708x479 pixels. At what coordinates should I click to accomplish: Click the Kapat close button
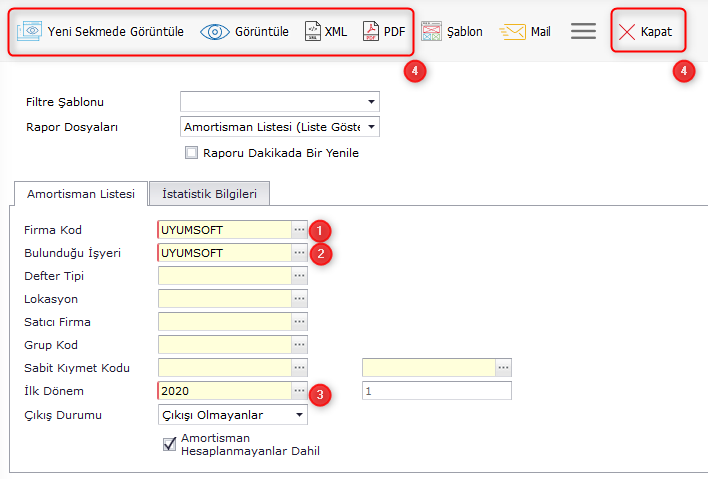click(x=646, y=32)
